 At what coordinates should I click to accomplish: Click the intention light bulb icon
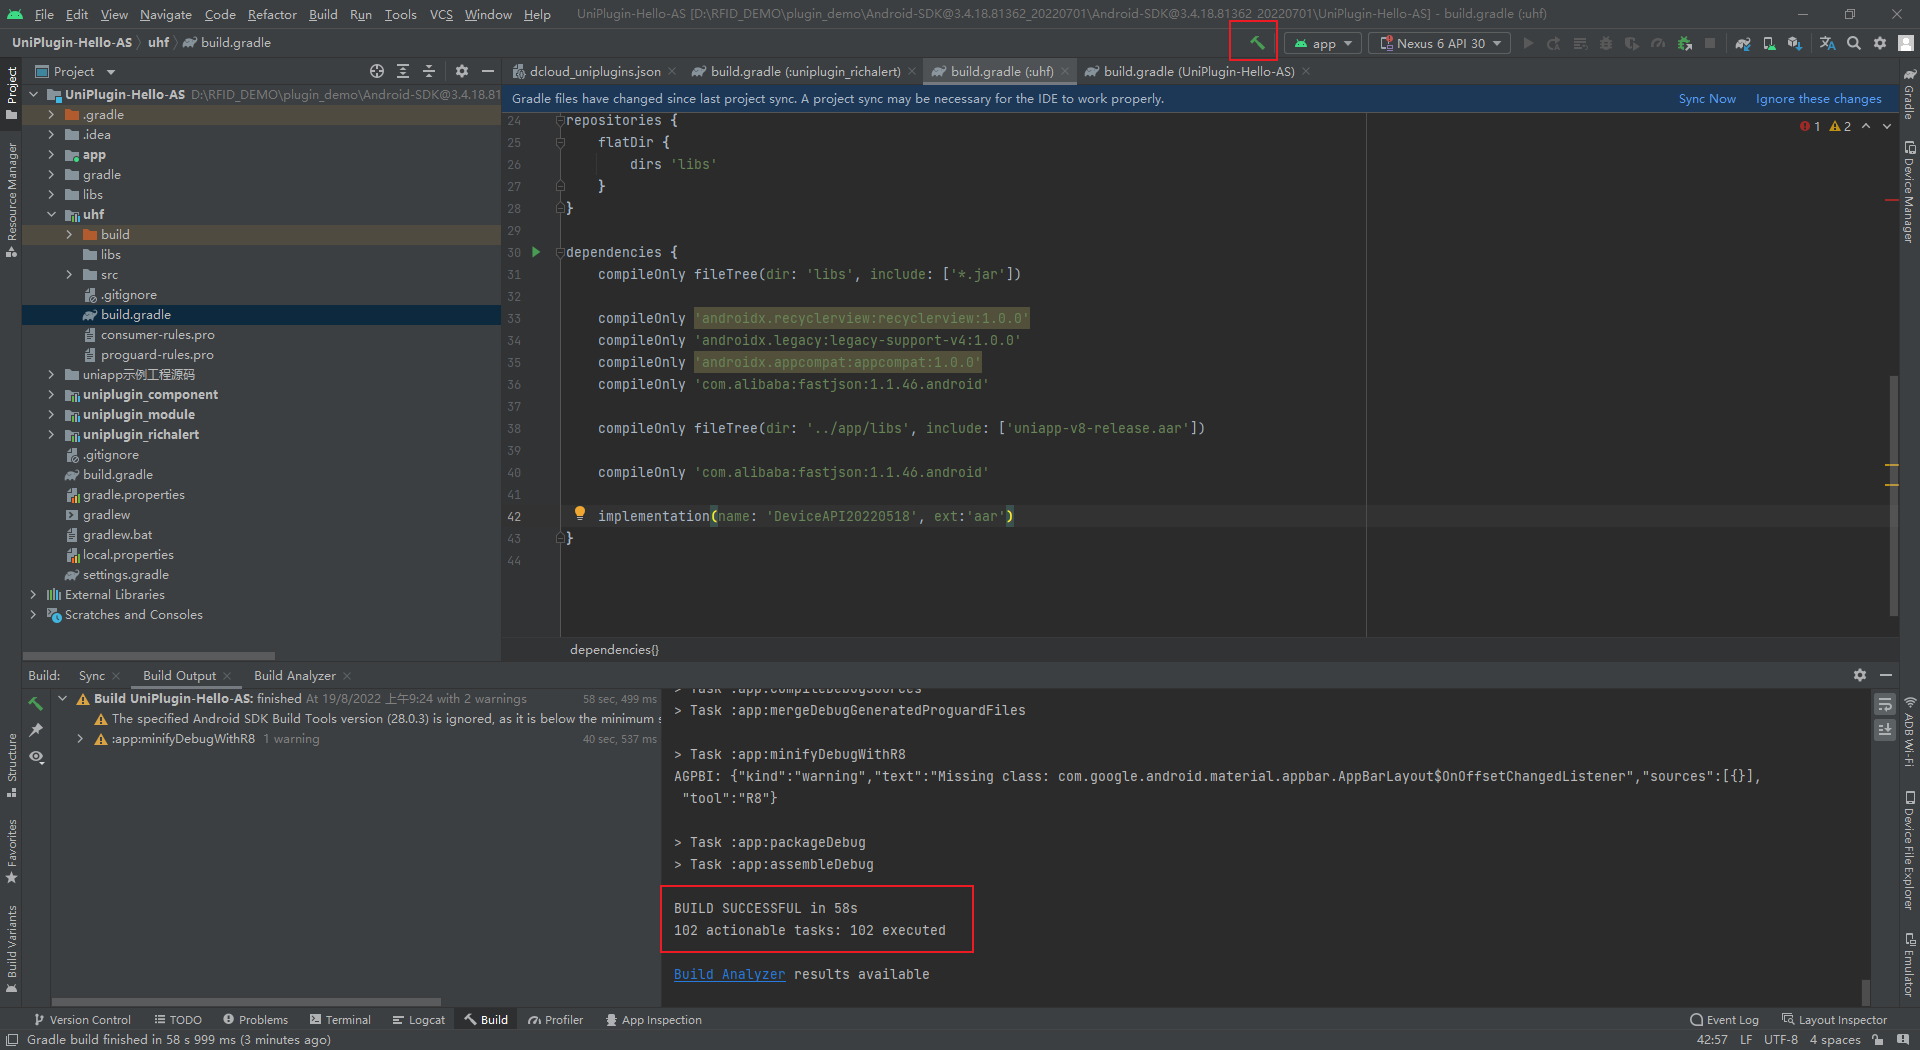(x=579, y=513)
